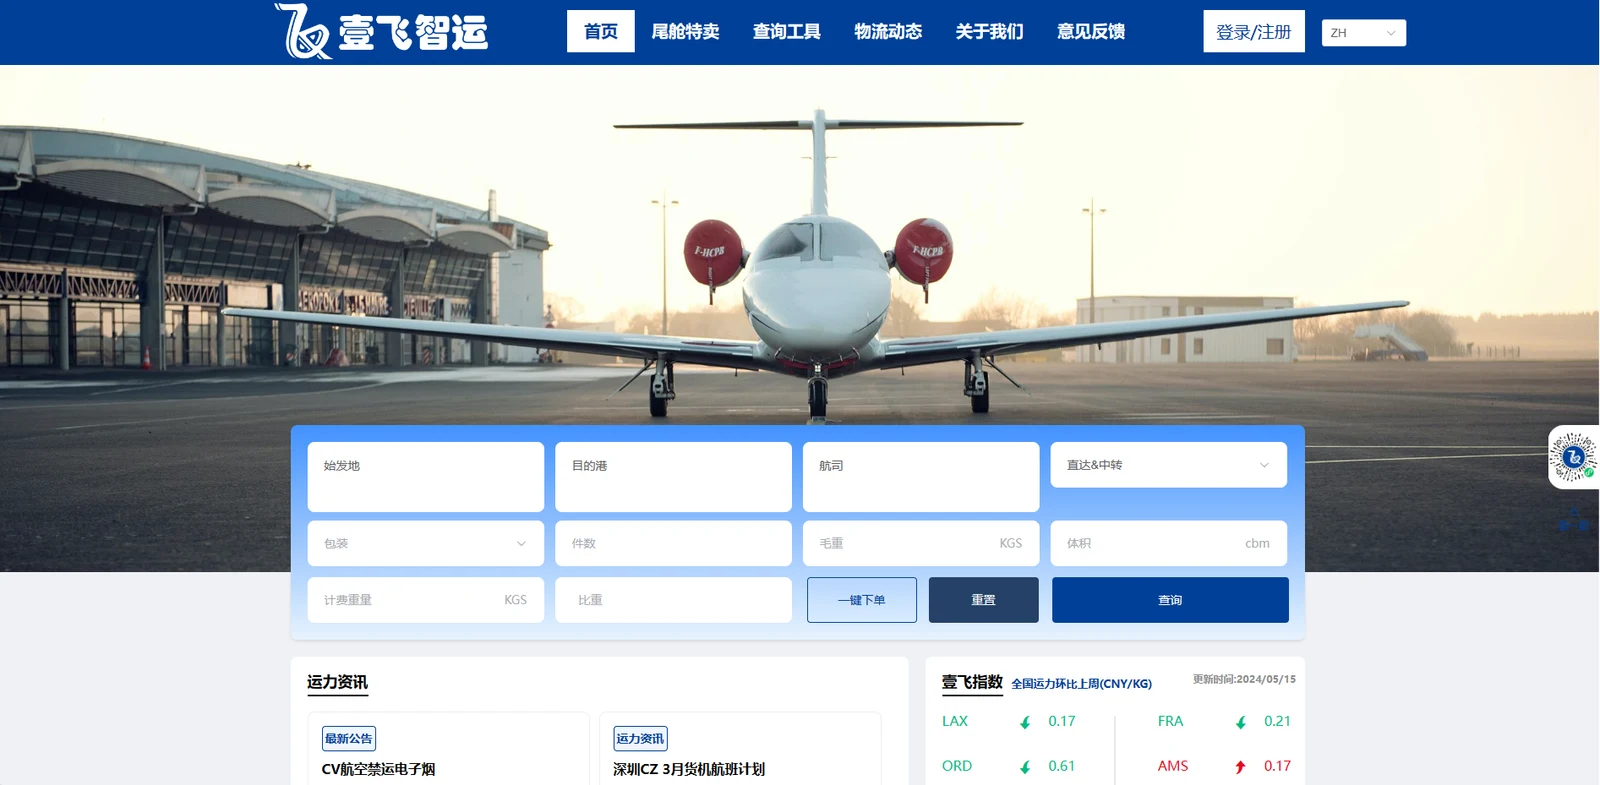Screen dimensions: 1600x785
Task: Click the green down arrow beside FRA
Action: click(1241, 722)
